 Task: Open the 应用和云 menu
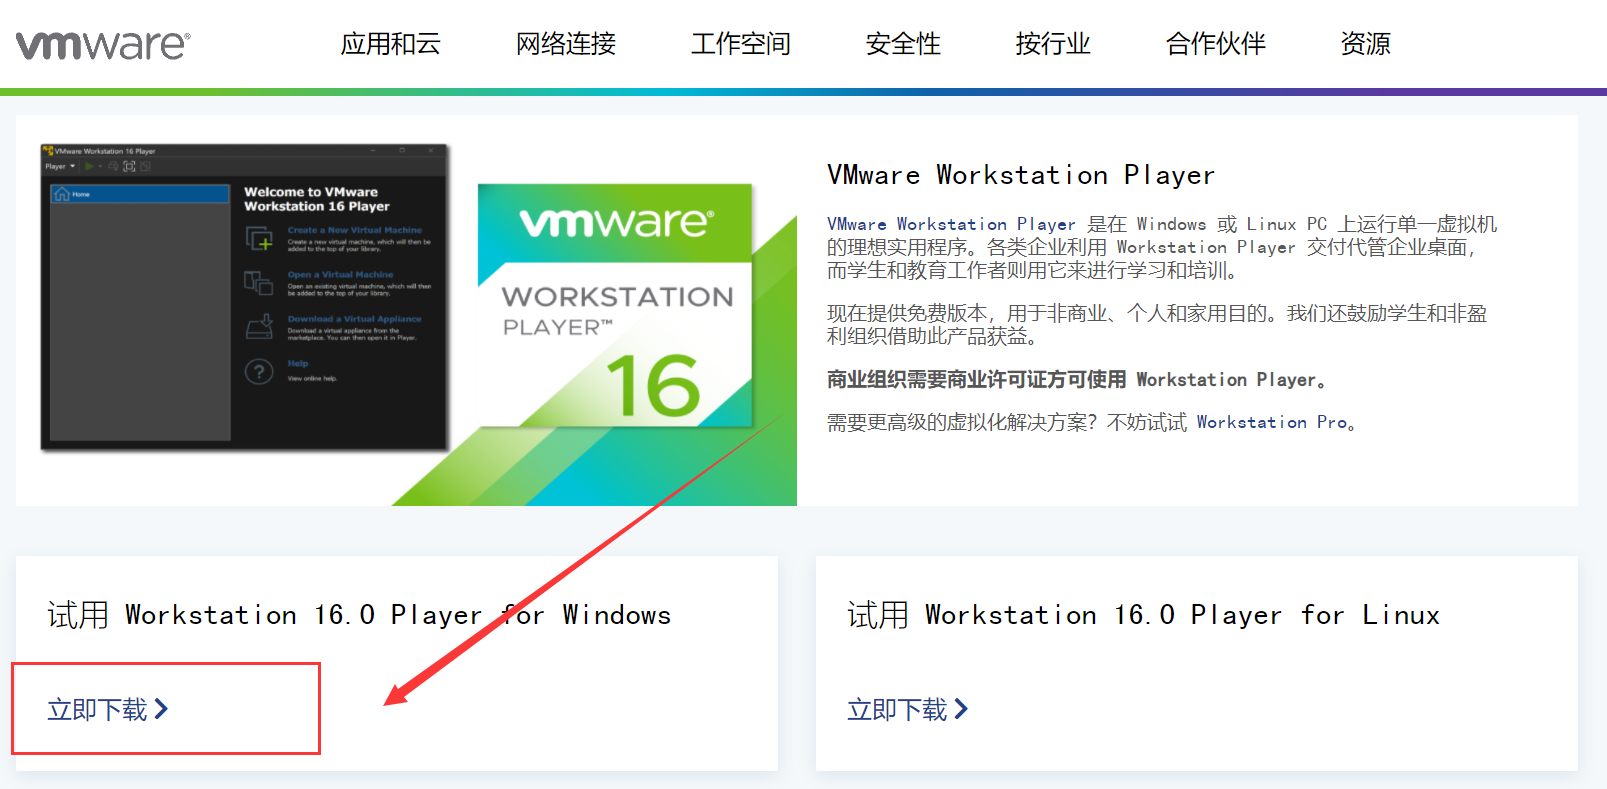point(390,44)
